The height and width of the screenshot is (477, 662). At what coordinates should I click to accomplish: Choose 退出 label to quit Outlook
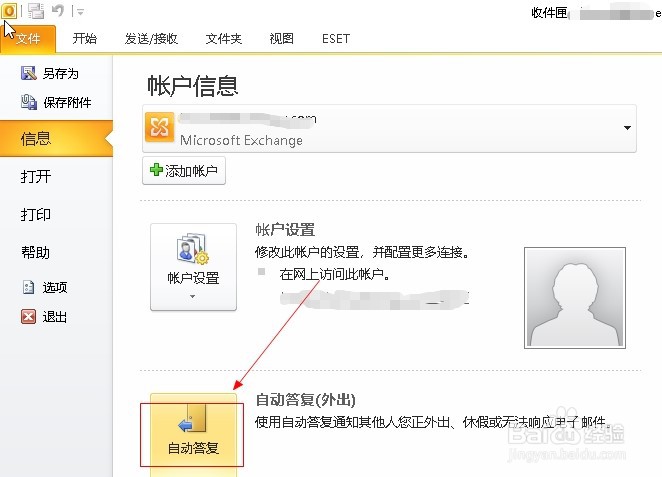(55, 317)
